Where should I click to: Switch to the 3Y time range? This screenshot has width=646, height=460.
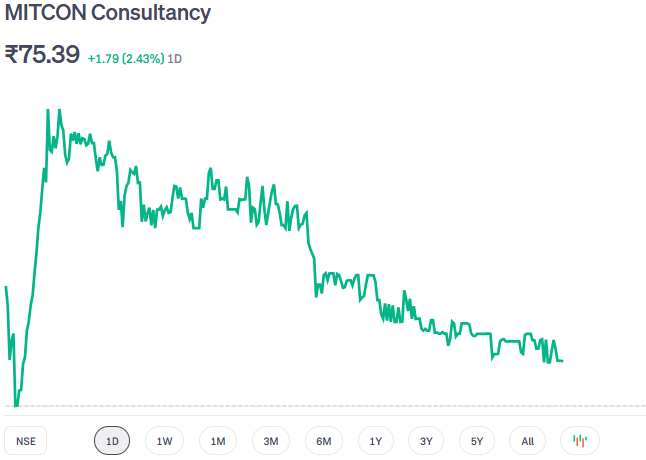coord(426,440)
